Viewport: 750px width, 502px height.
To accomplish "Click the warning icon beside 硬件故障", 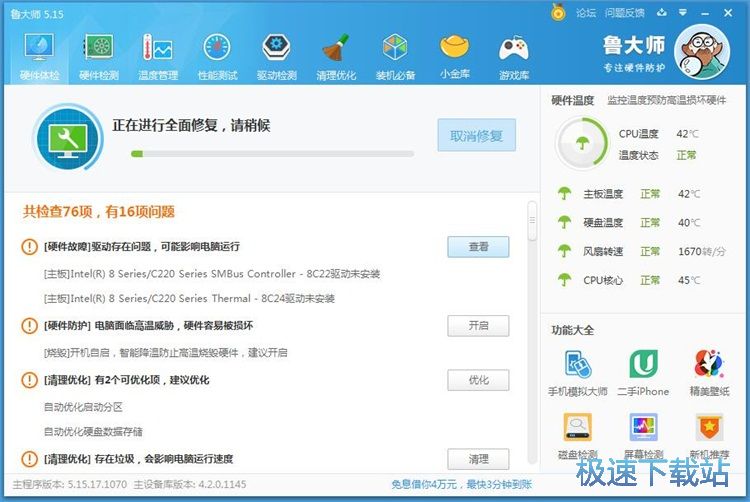I will coord(29,247).
